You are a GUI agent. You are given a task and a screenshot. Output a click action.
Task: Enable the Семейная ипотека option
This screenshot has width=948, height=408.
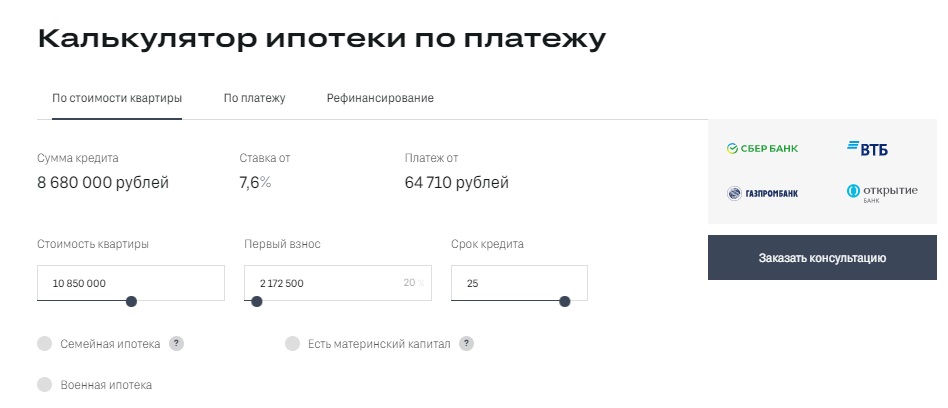[x=44, y=344]
